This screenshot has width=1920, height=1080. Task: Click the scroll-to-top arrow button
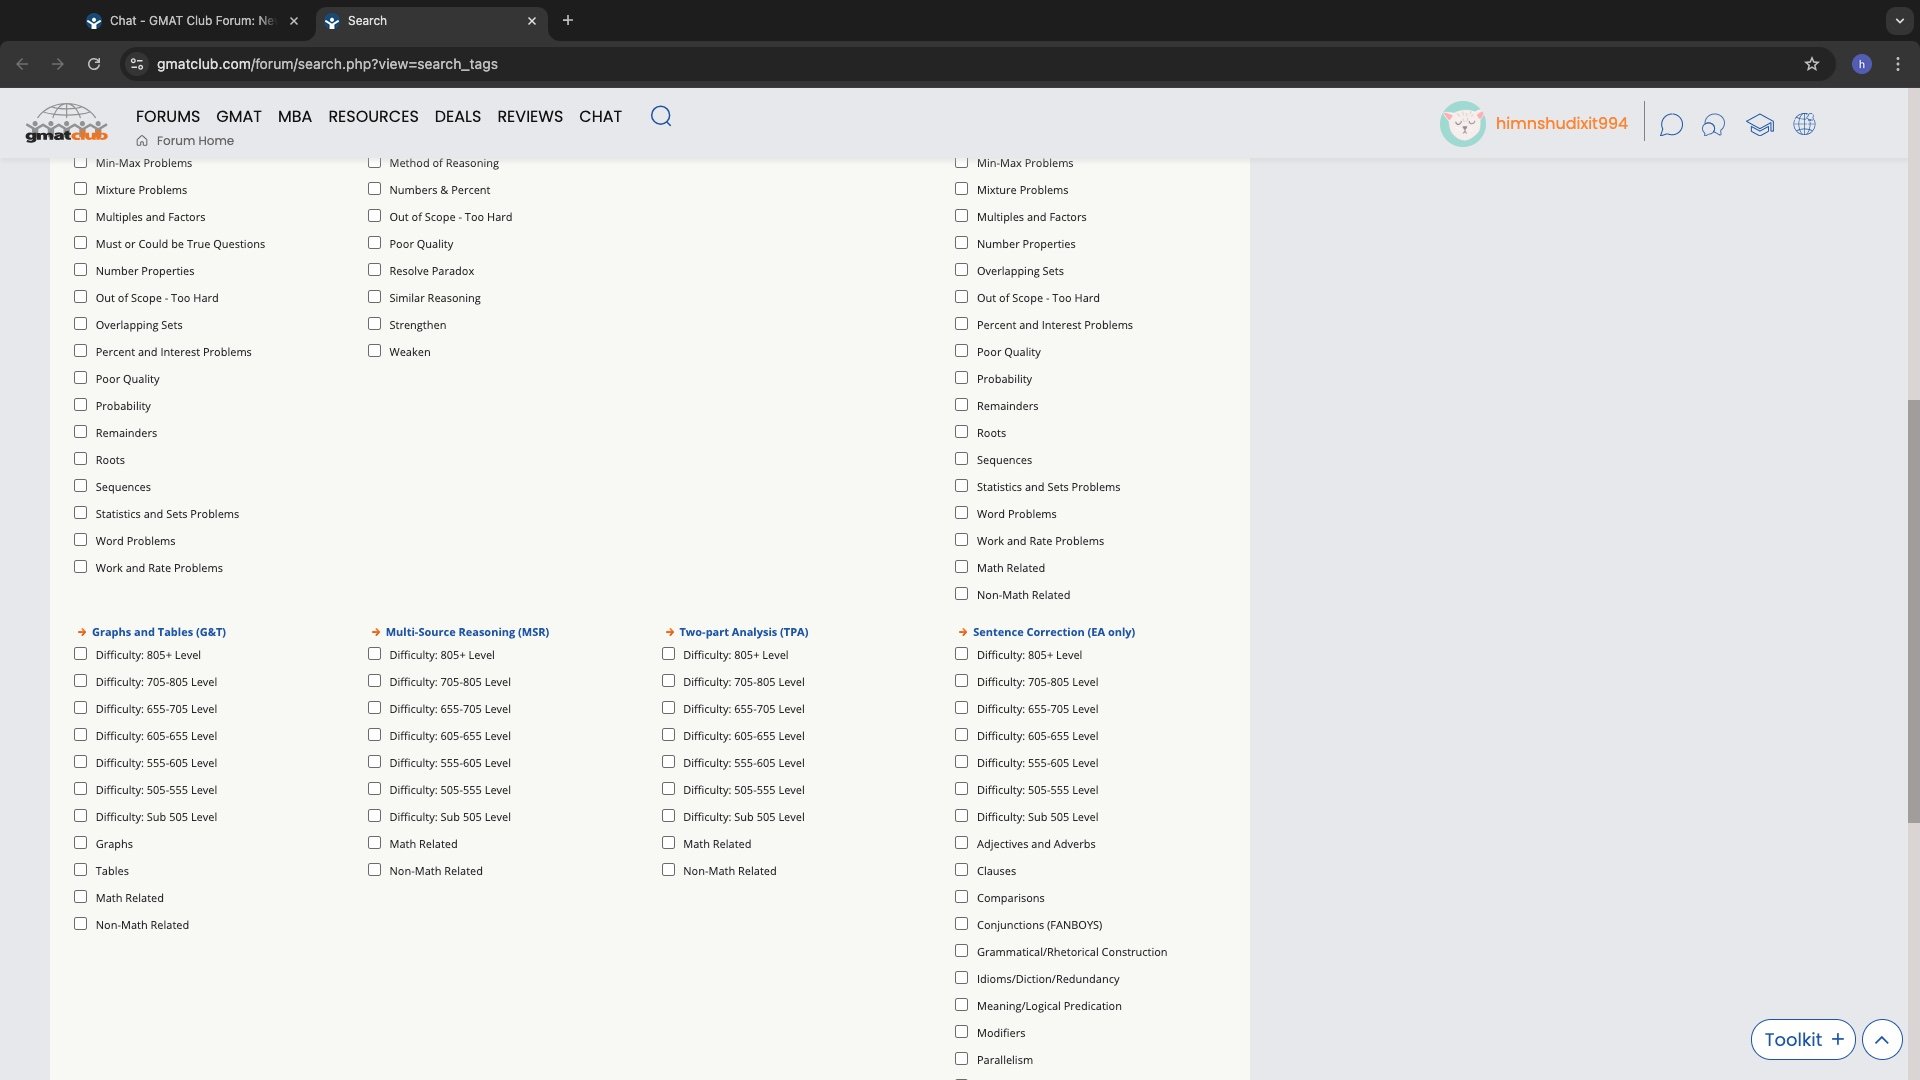[x=1881, y=1039]
